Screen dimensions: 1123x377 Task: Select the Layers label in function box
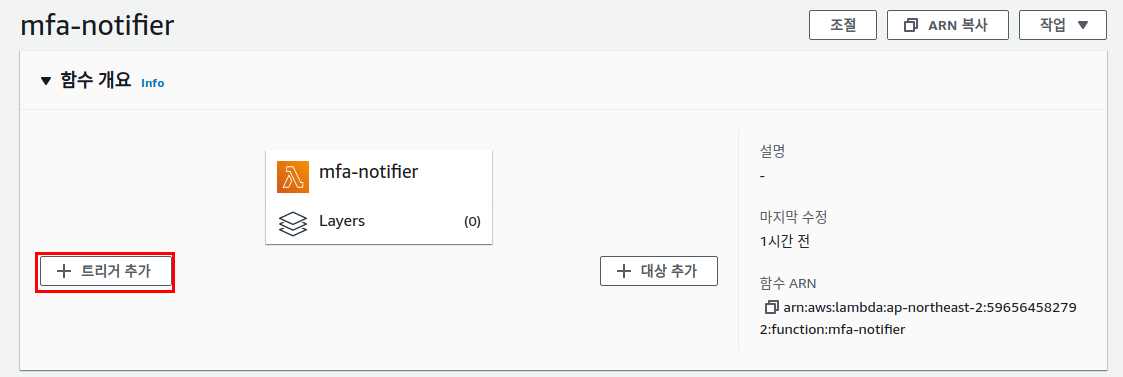[342, 221]
